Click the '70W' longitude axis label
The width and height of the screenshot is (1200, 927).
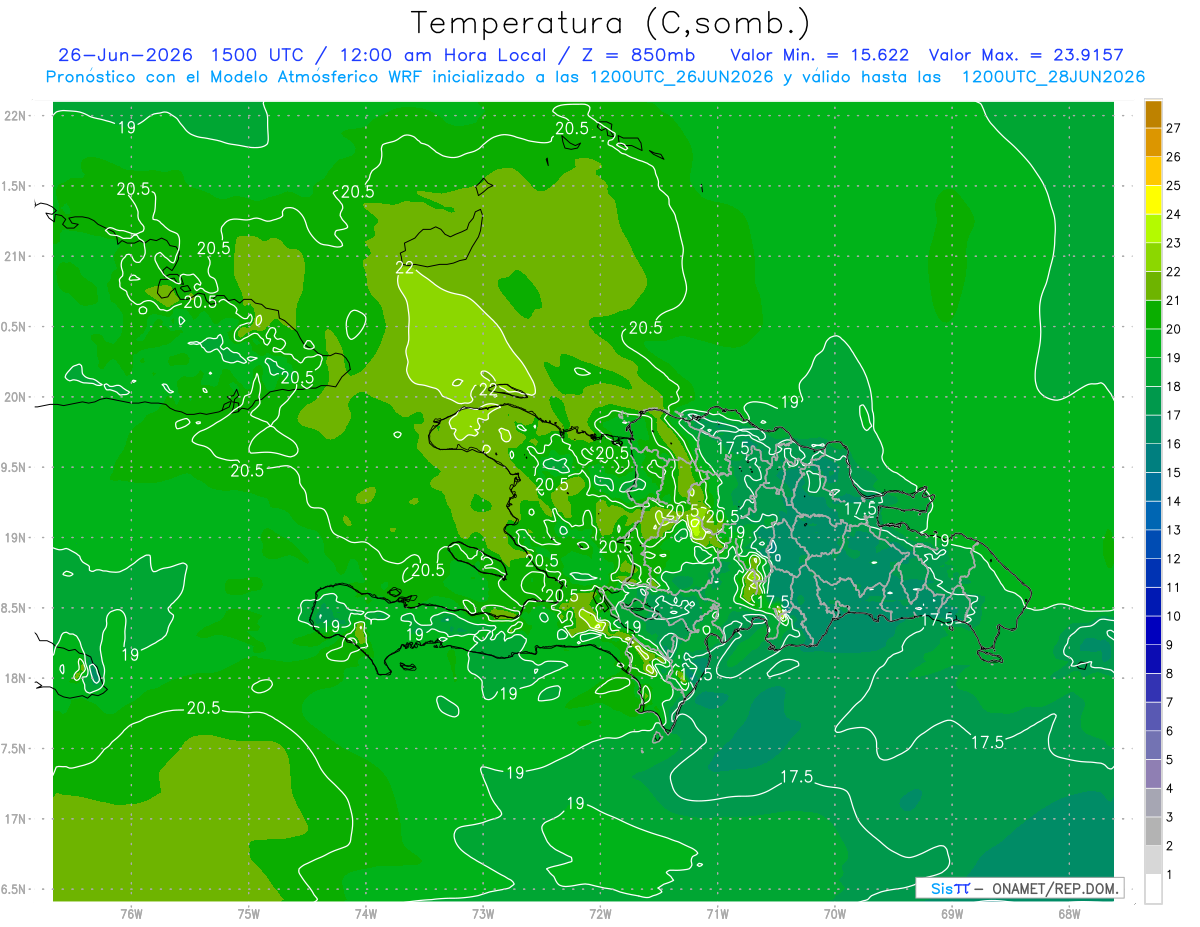834,913
